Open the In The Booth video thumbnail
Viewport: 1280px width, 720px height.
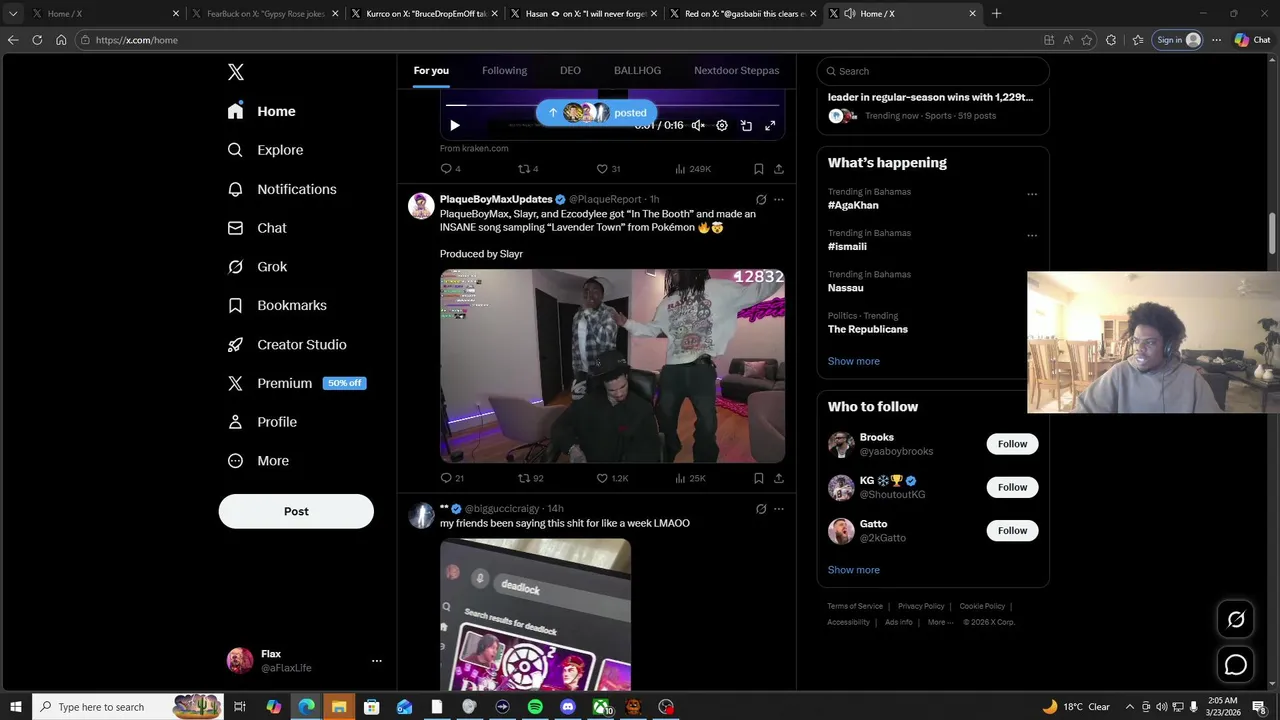(x=612, y=366)
